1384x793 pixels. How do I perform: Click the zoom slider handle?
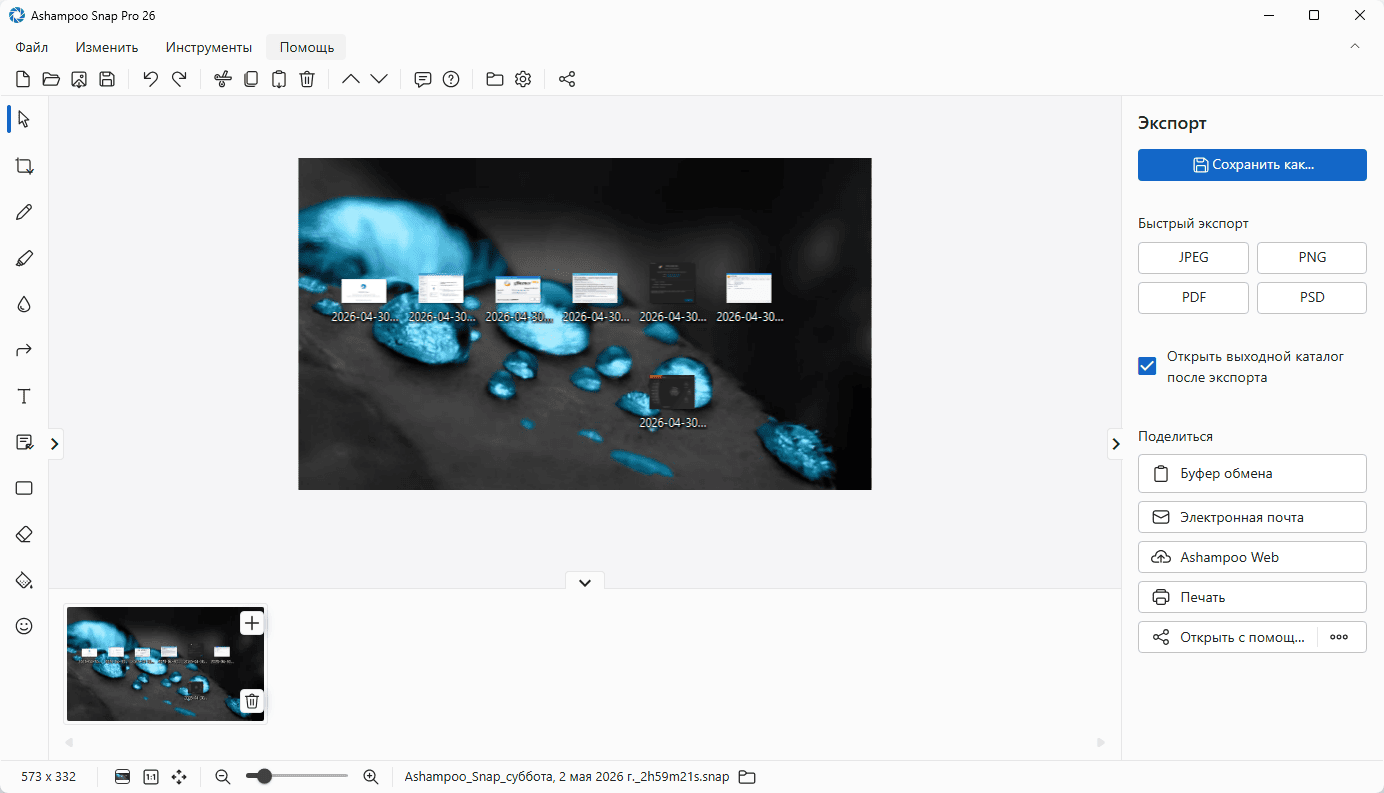click(264, 776)
